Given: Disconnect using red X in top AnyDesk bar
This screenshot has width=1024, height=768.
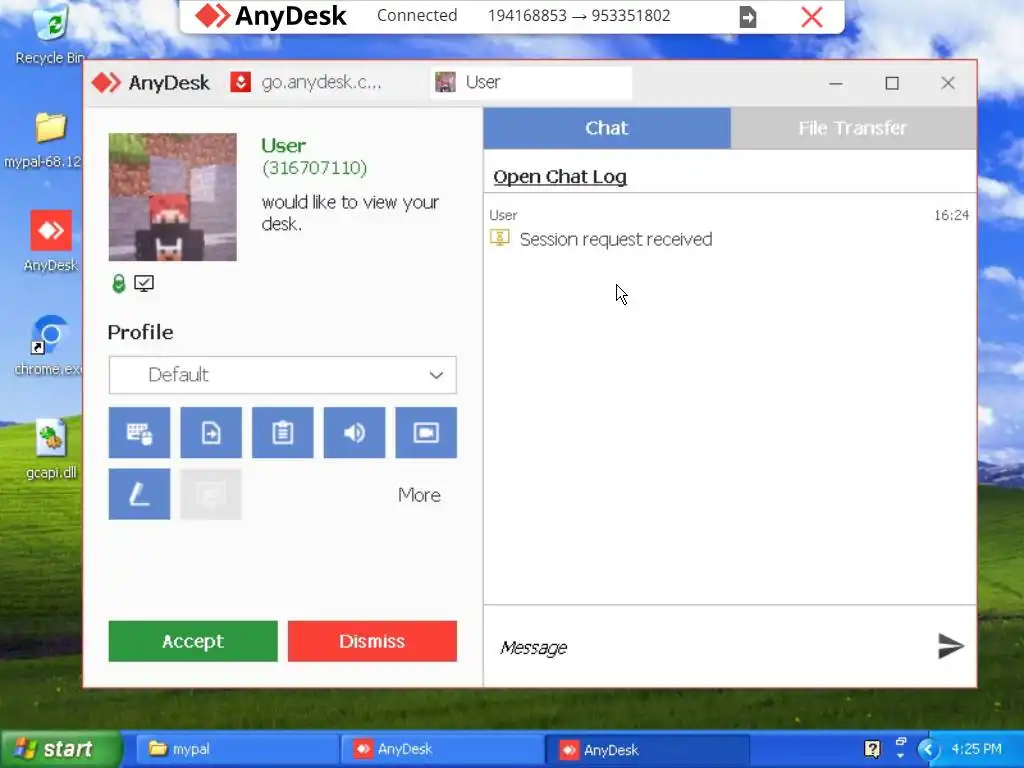Looking at the screenshot, I should tap(812, 16).
